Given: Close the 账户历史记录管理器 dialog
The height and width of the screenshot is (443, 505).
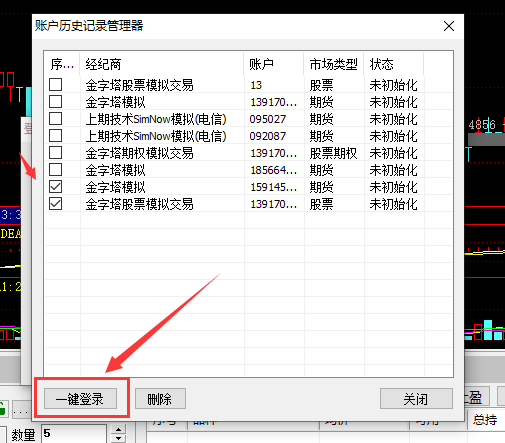Looking at the screenshot, I should pyautogui.click(x=449, y=26).
